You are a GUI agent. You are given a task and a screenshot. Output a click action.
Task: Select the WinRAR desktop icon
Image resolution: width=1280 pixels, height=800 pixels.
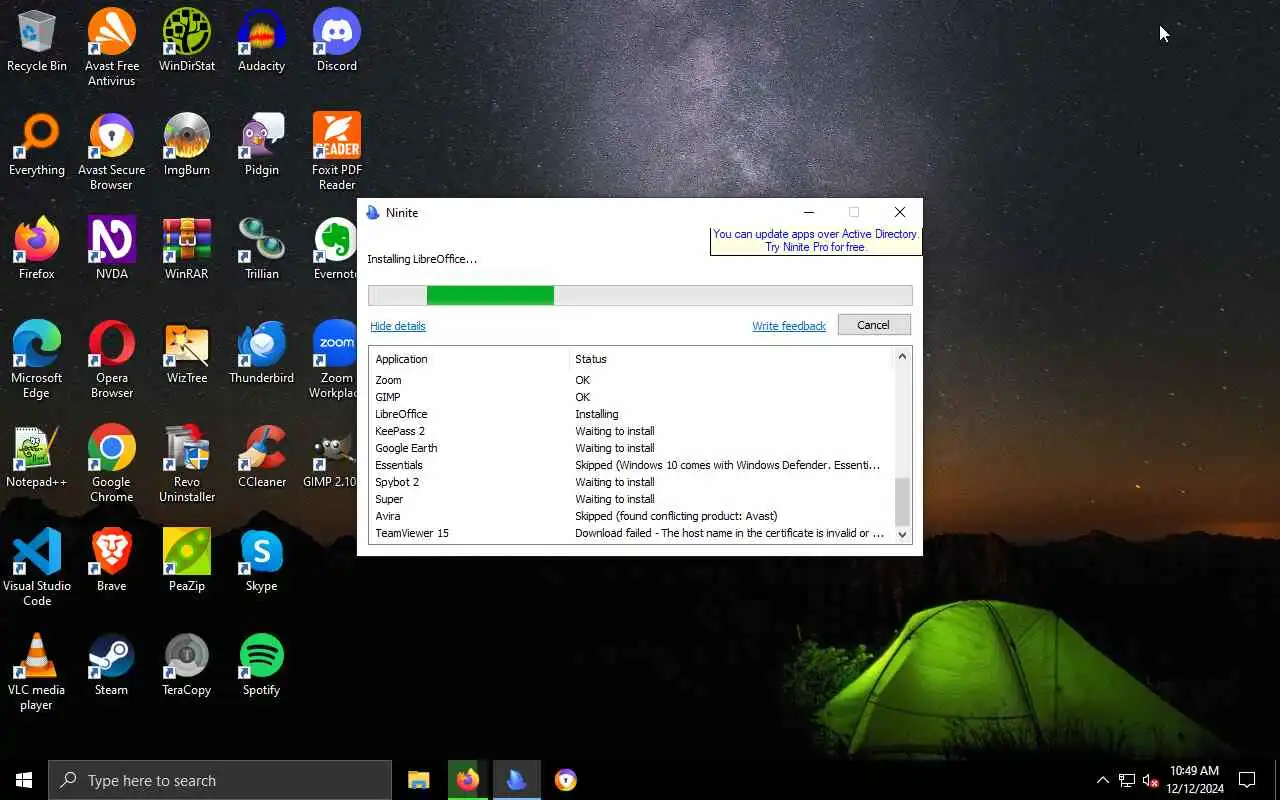coord(187,250)
